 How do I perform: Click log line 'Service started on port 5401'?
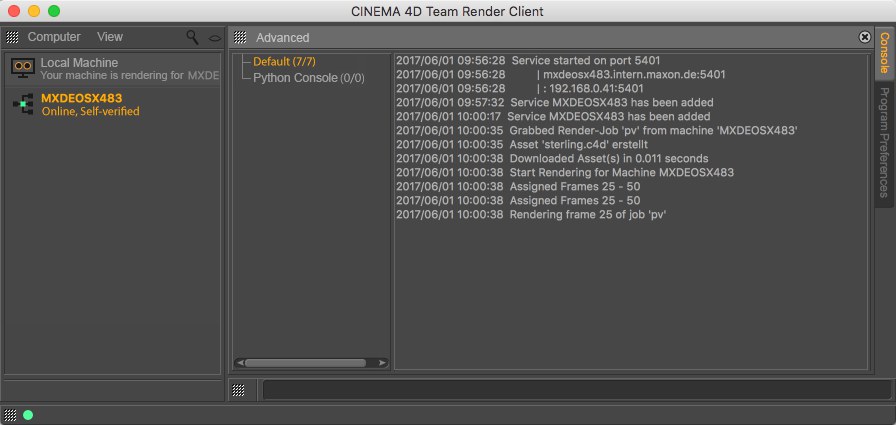click(x=528, y=61)
